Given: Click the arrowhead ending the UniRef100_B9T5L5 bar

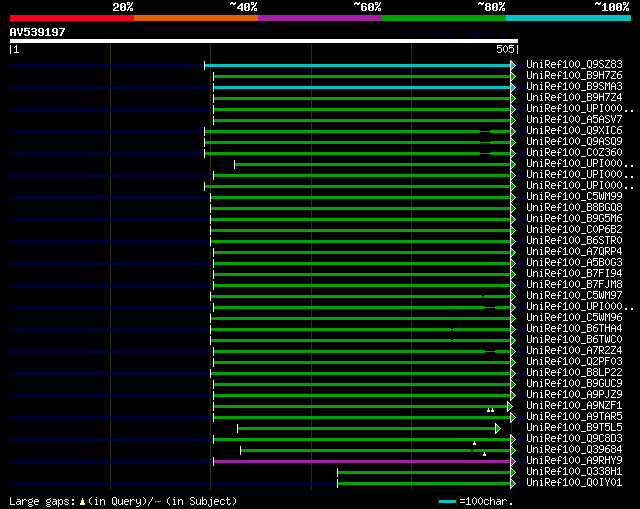Looking at the screenshot, I should click(x=498, y=429).
